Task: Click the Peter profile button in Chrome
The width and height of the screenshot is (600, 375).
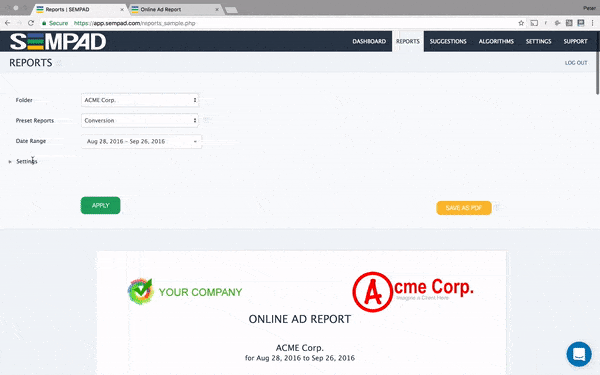Action: click(589, 8)
